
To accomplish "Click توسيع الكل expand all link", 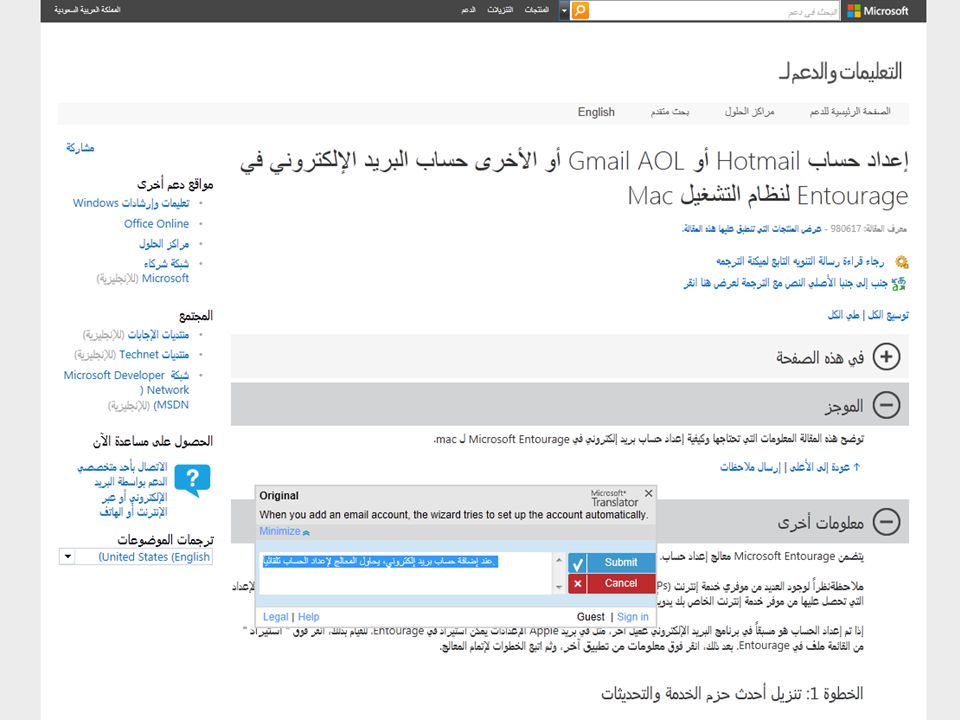I will pos(888,315).
